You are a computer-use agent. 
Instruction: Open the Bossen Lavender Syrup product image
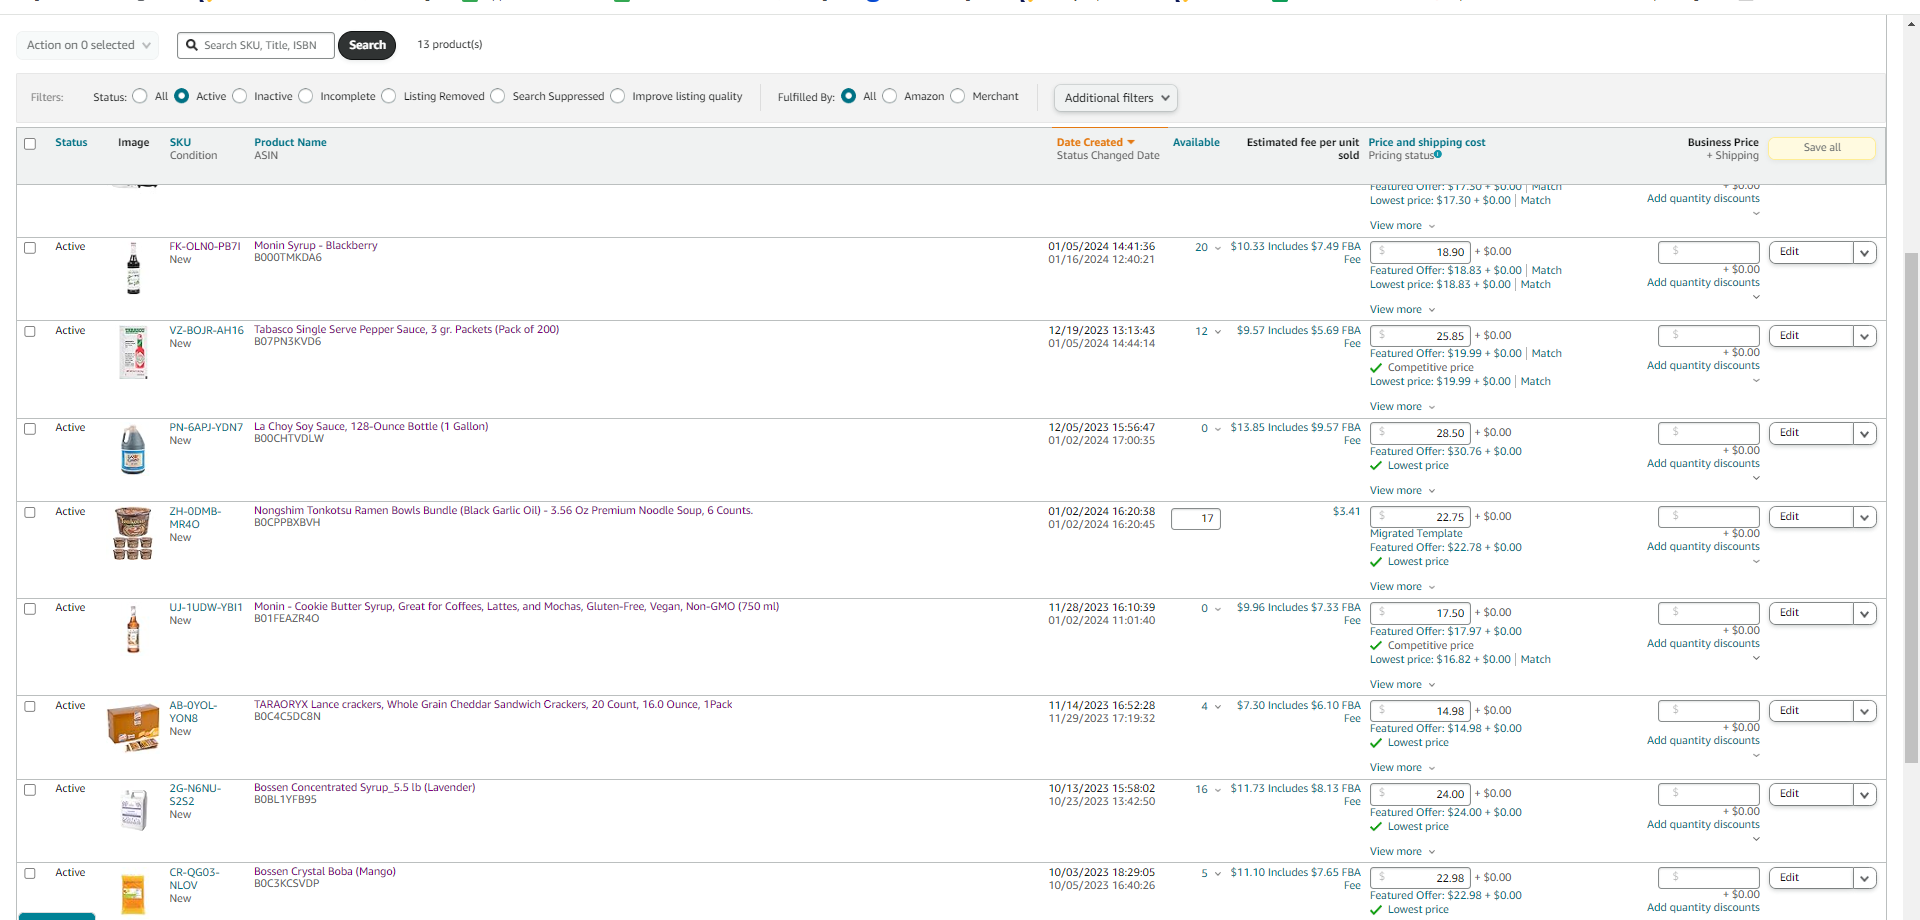pyautogui.click(x=133, y=810)
